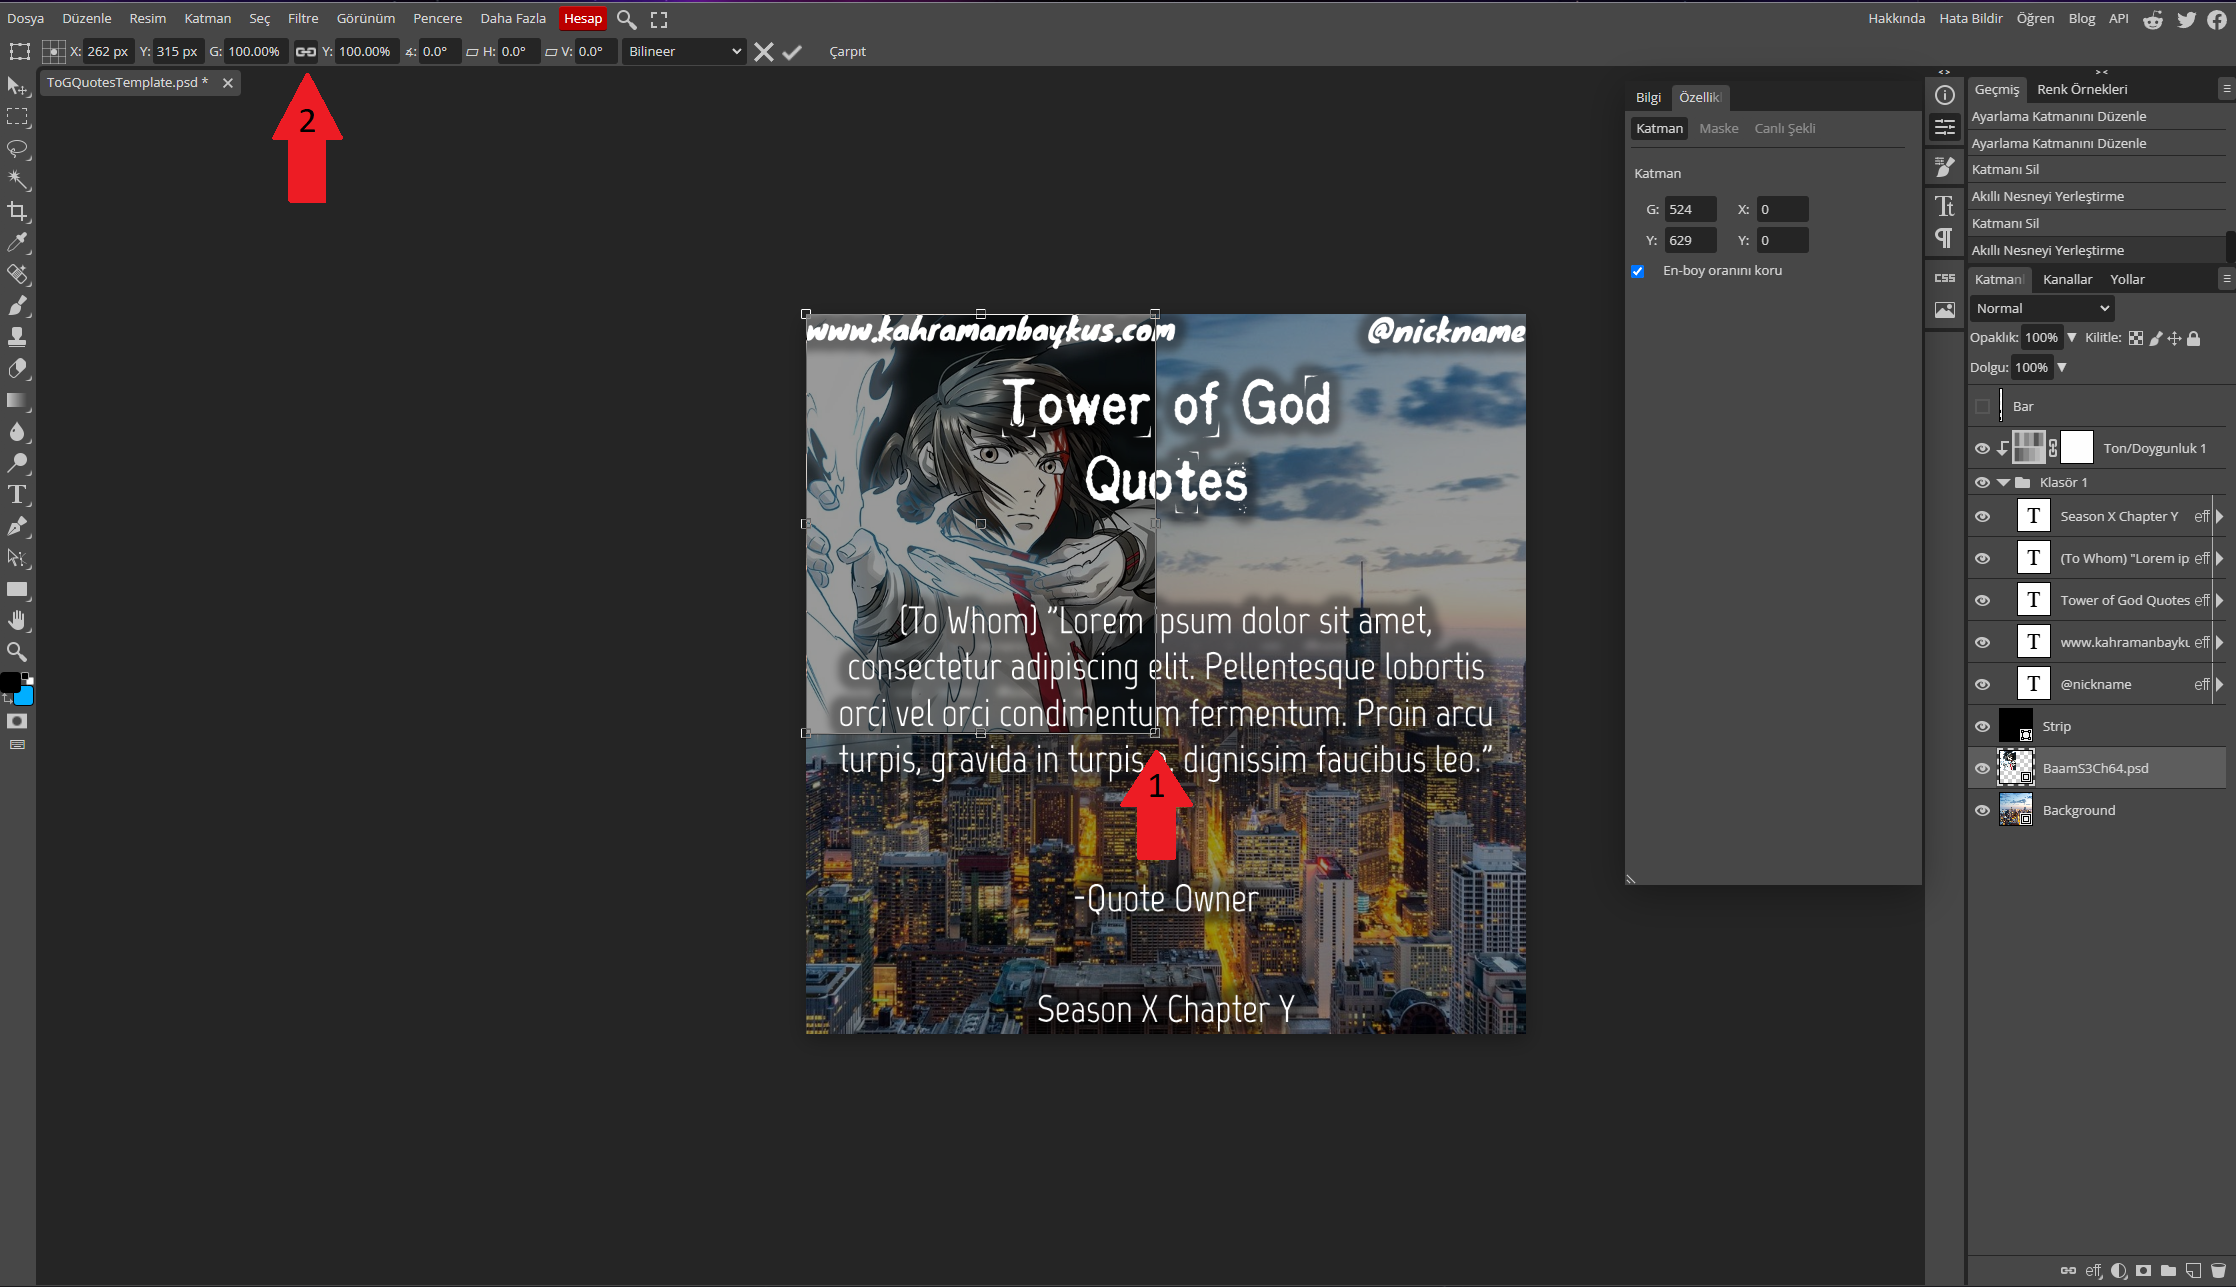The image size is (2236, 1287).
Task: Select the Gradient tool
Action: 17,400
